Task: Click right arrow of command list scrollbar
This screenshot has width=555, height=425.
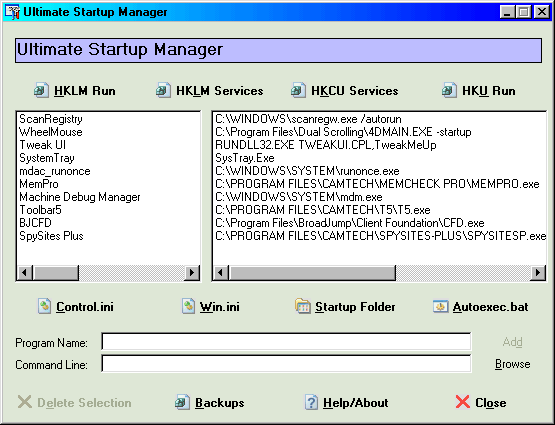Action: pos(538,272)
